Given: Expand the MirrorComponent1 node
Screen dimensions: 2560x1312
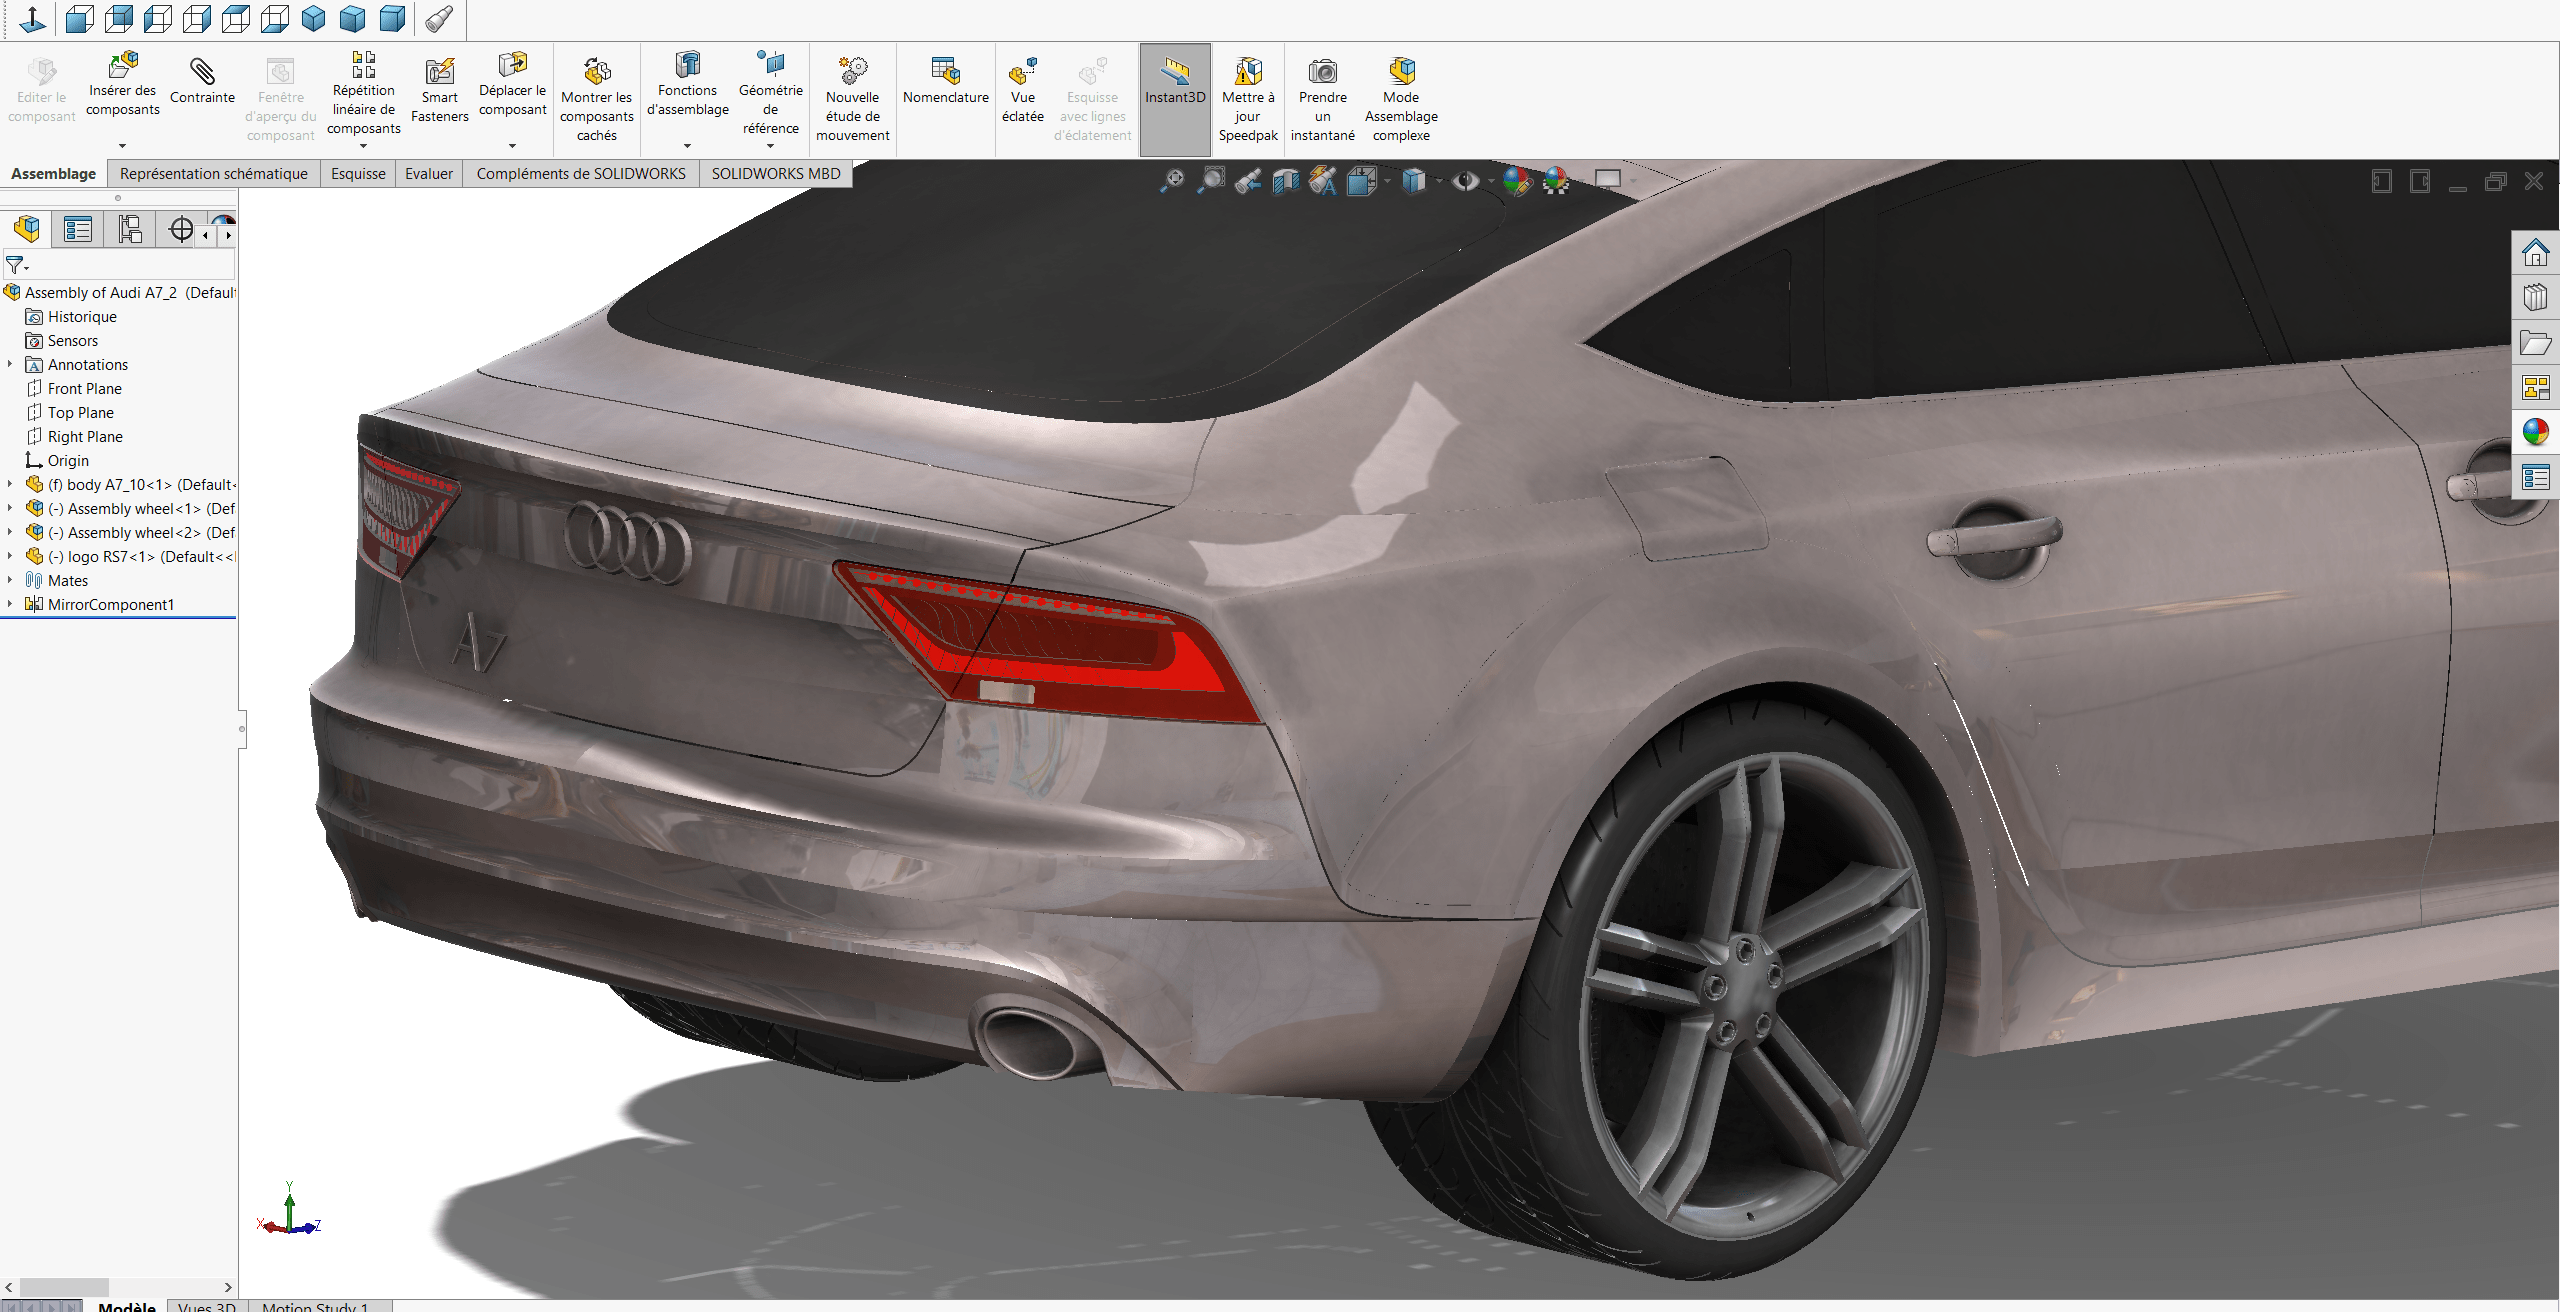Looking at the screenshot, I should (10, 604).
